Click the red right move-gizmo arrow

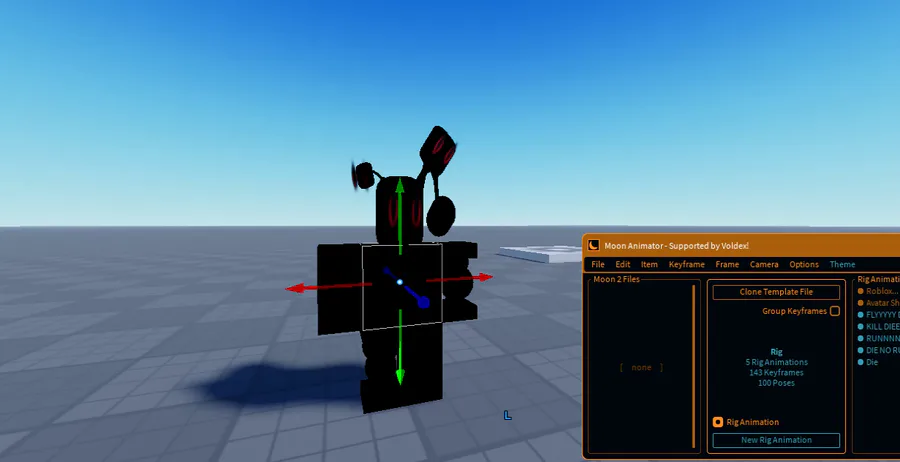pos(483,278)
